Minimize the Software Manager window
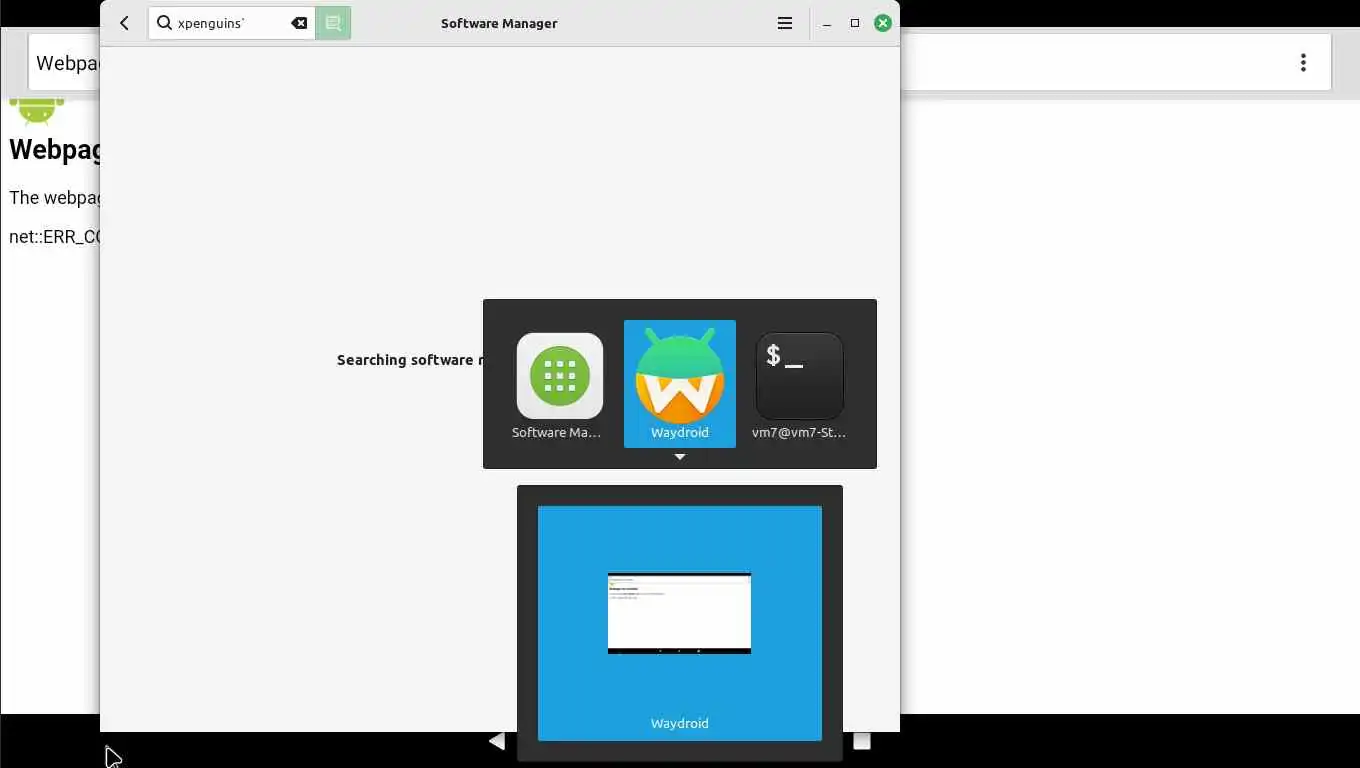 coord(827,23)
